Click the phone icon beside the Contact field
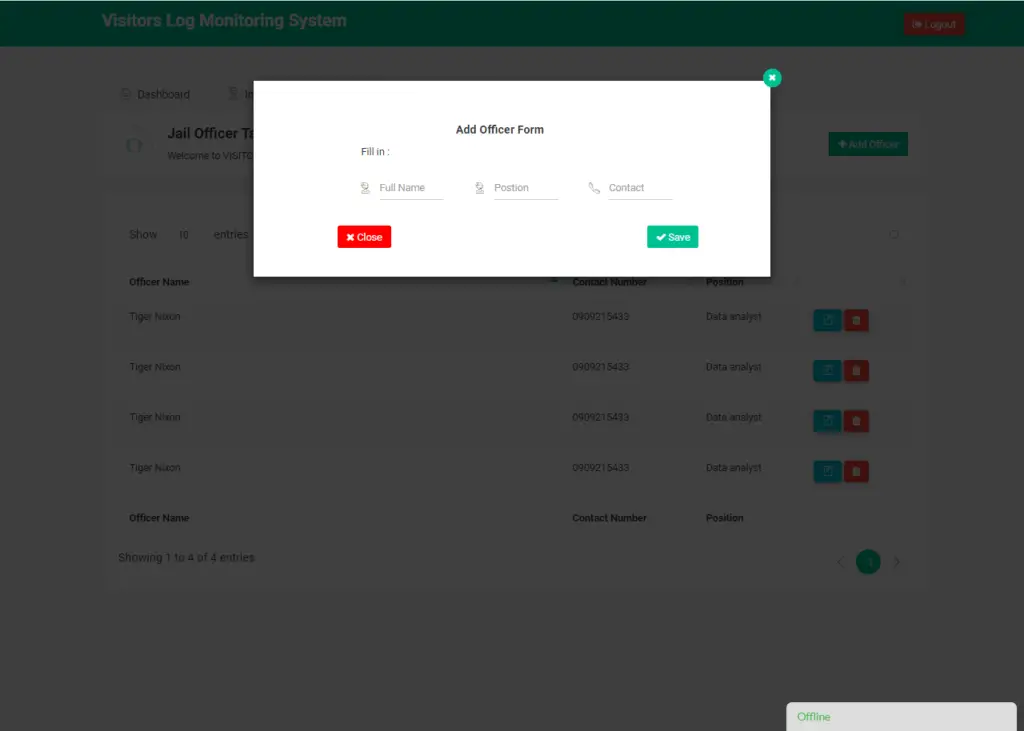1024x731 pixels. click(x=592, y=187)
